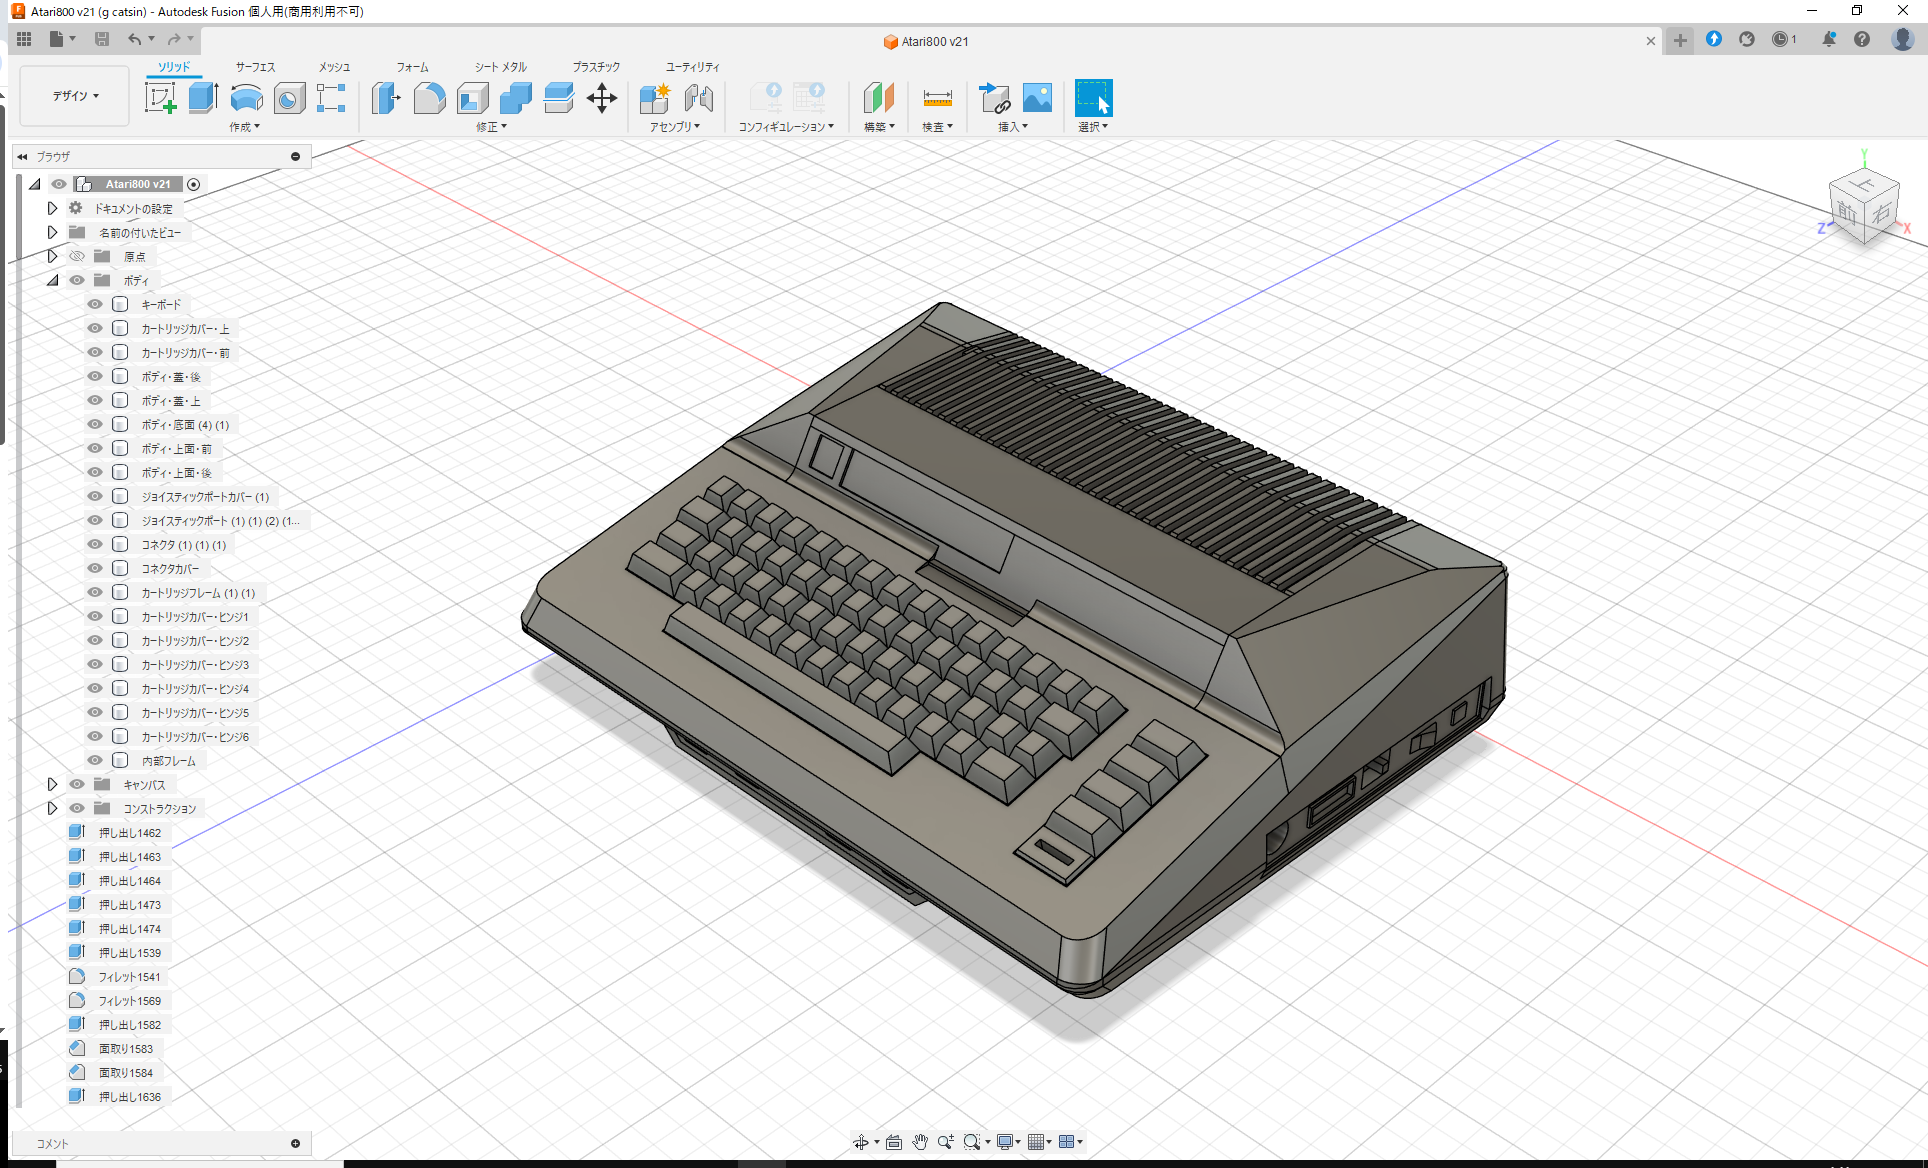Collapse the ボディ folder
Viewport: 1928px width, 1168px height.
52,280
